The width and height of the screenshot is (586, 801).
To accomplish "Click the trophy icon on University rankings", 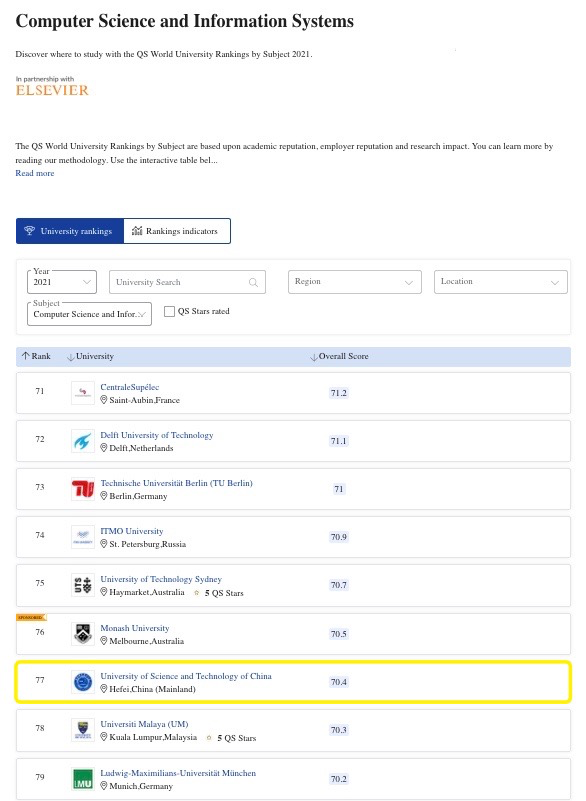I will (x=30, y=231).
